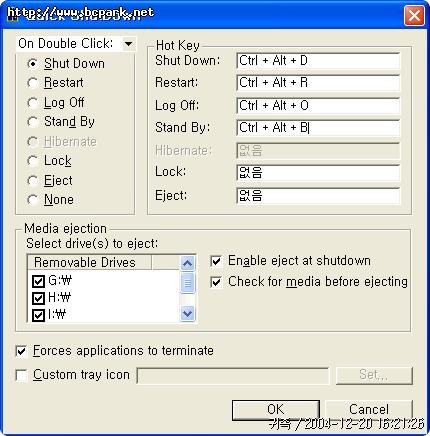Click the drive list scroll down arrow
430x436 pixels.
[187, 314]
